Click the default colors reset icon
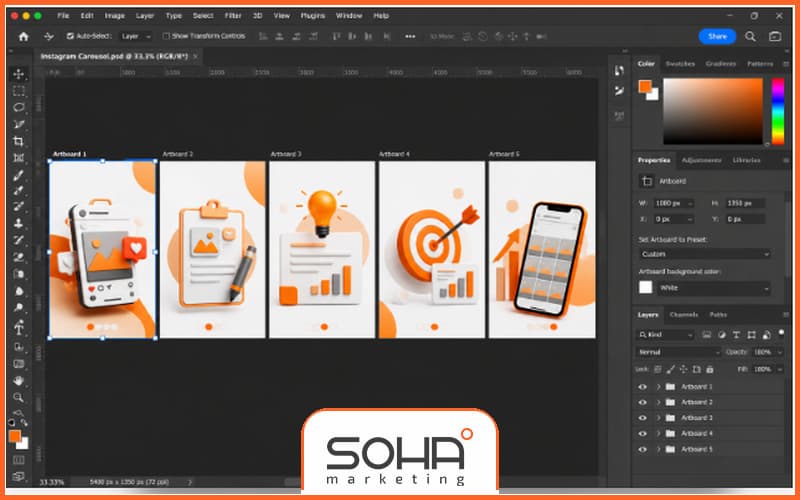This screenshot has height=500, width=800. (x=12, y=422)
